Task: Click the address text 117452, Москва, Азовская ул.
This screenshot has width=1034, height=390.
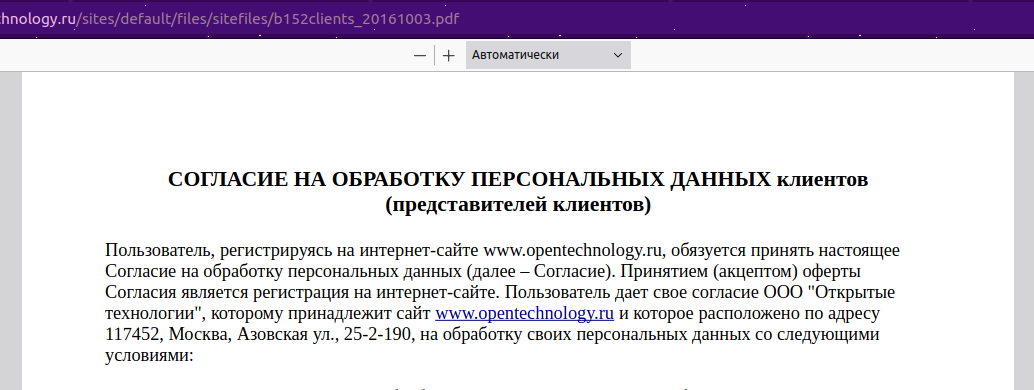Action: tap(222, 334)
